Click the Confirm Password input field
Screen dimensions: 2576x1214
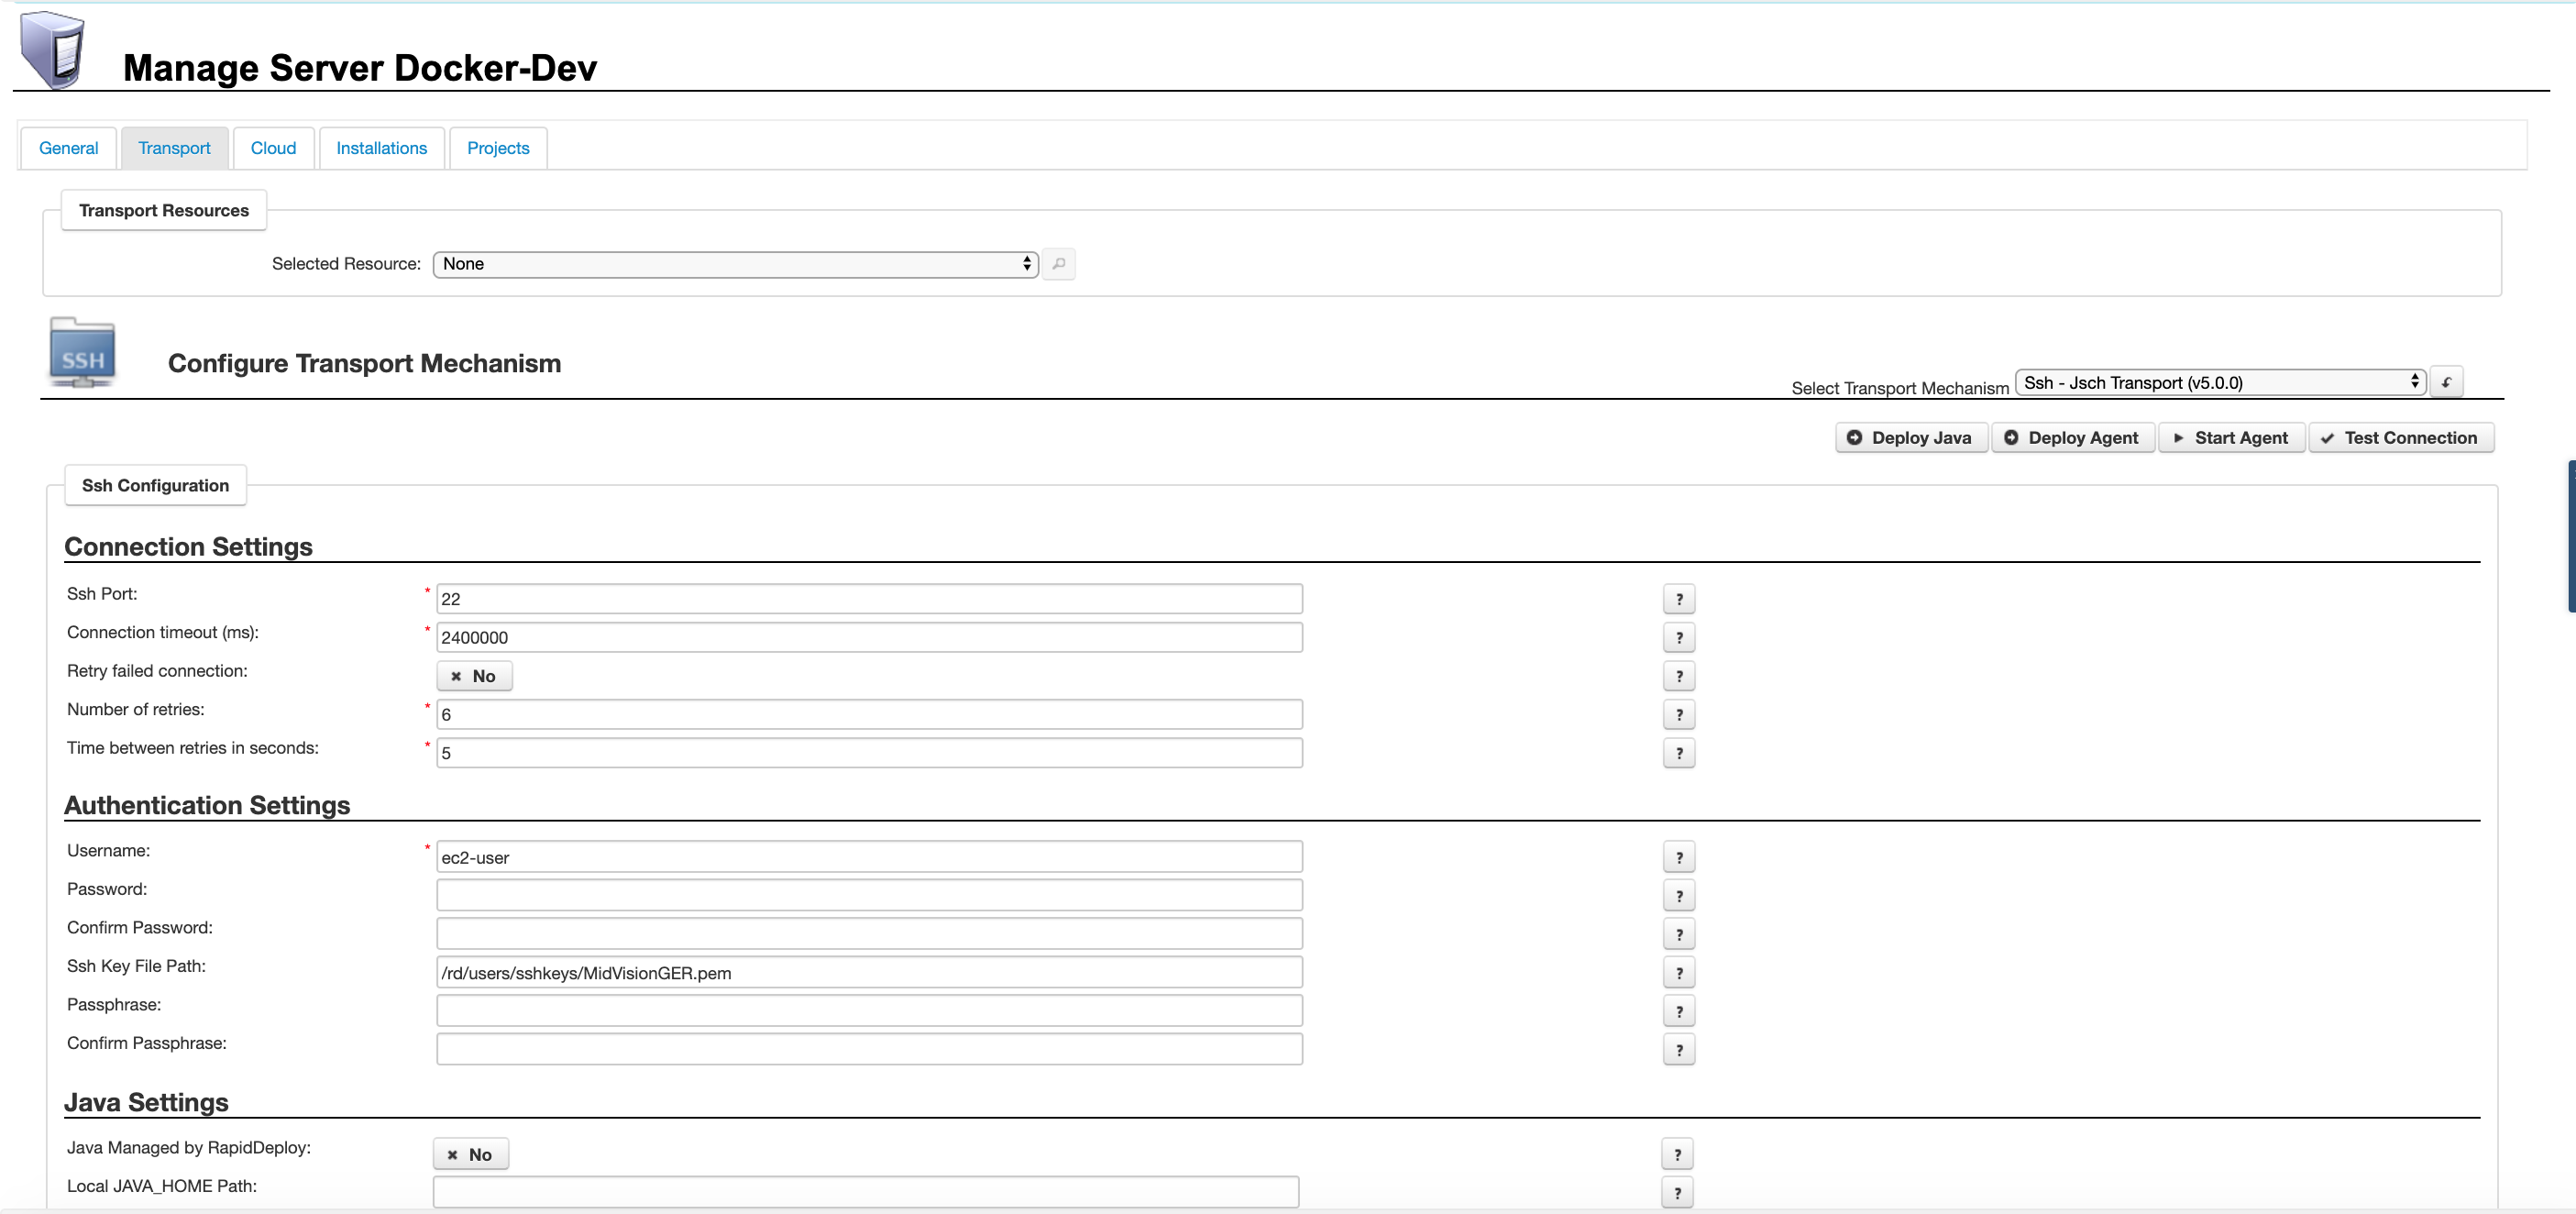point(869,934)
